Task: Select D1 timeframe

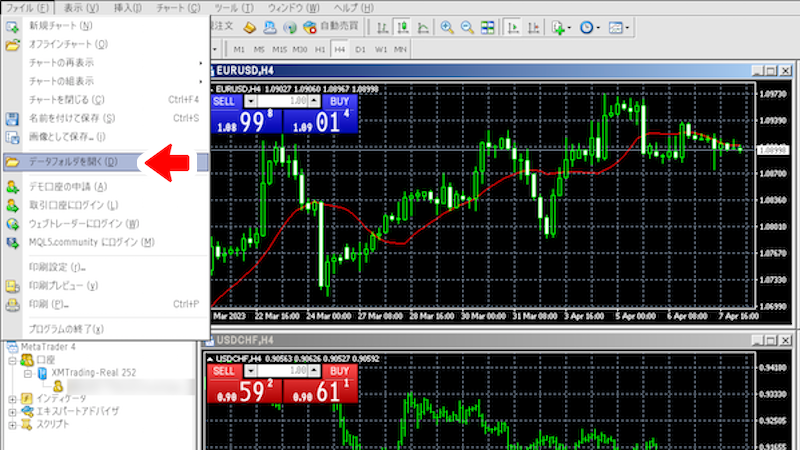Action: coord(360,49)
